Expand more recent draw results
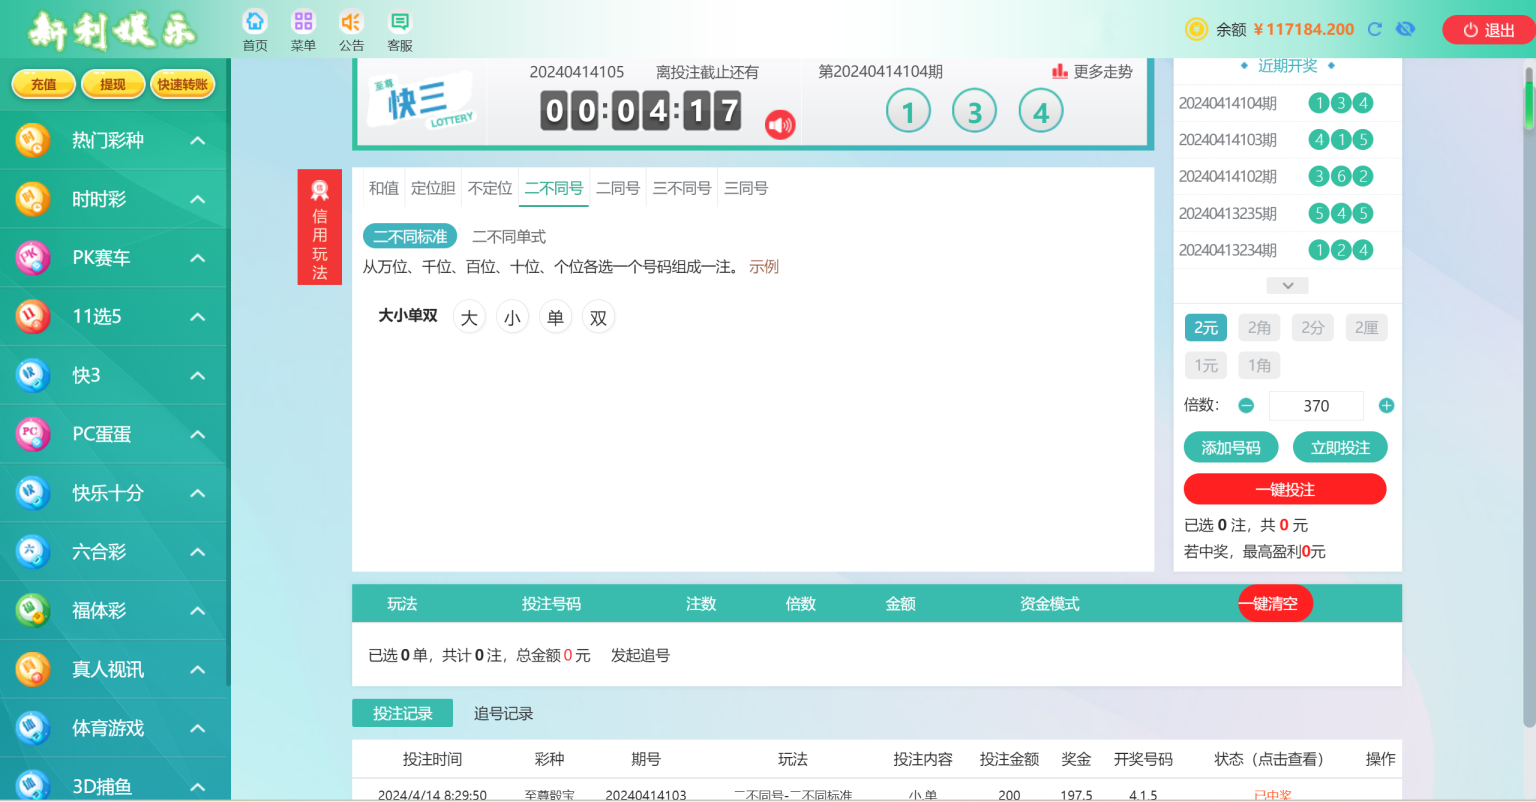 pyautogui.click(x=1287, y=286)
